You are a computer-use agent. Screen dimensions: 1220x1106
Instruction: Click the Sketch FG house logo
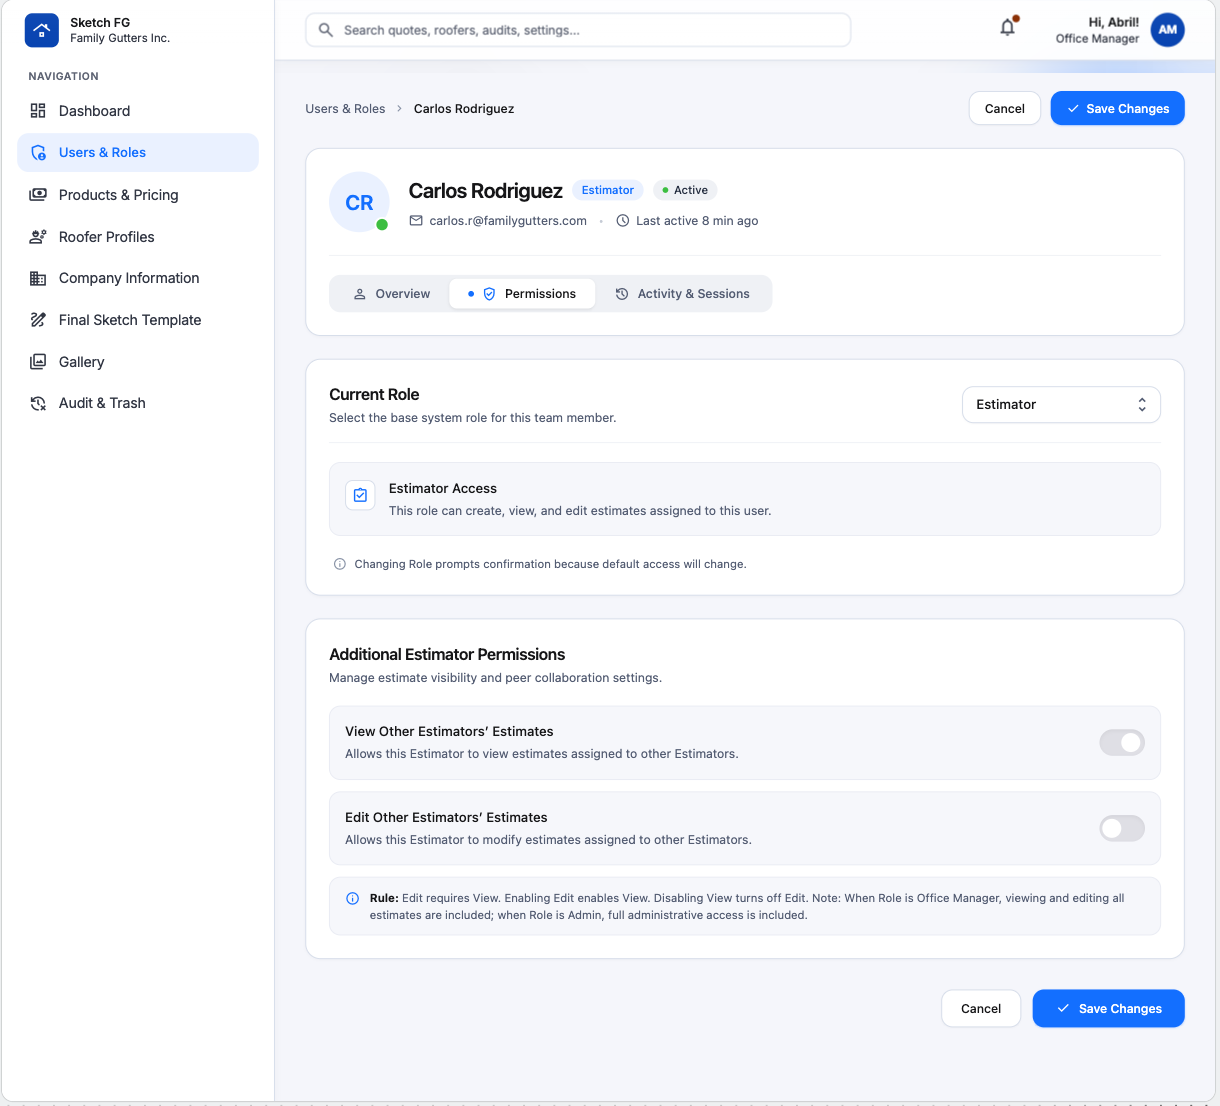coord(41,30)
